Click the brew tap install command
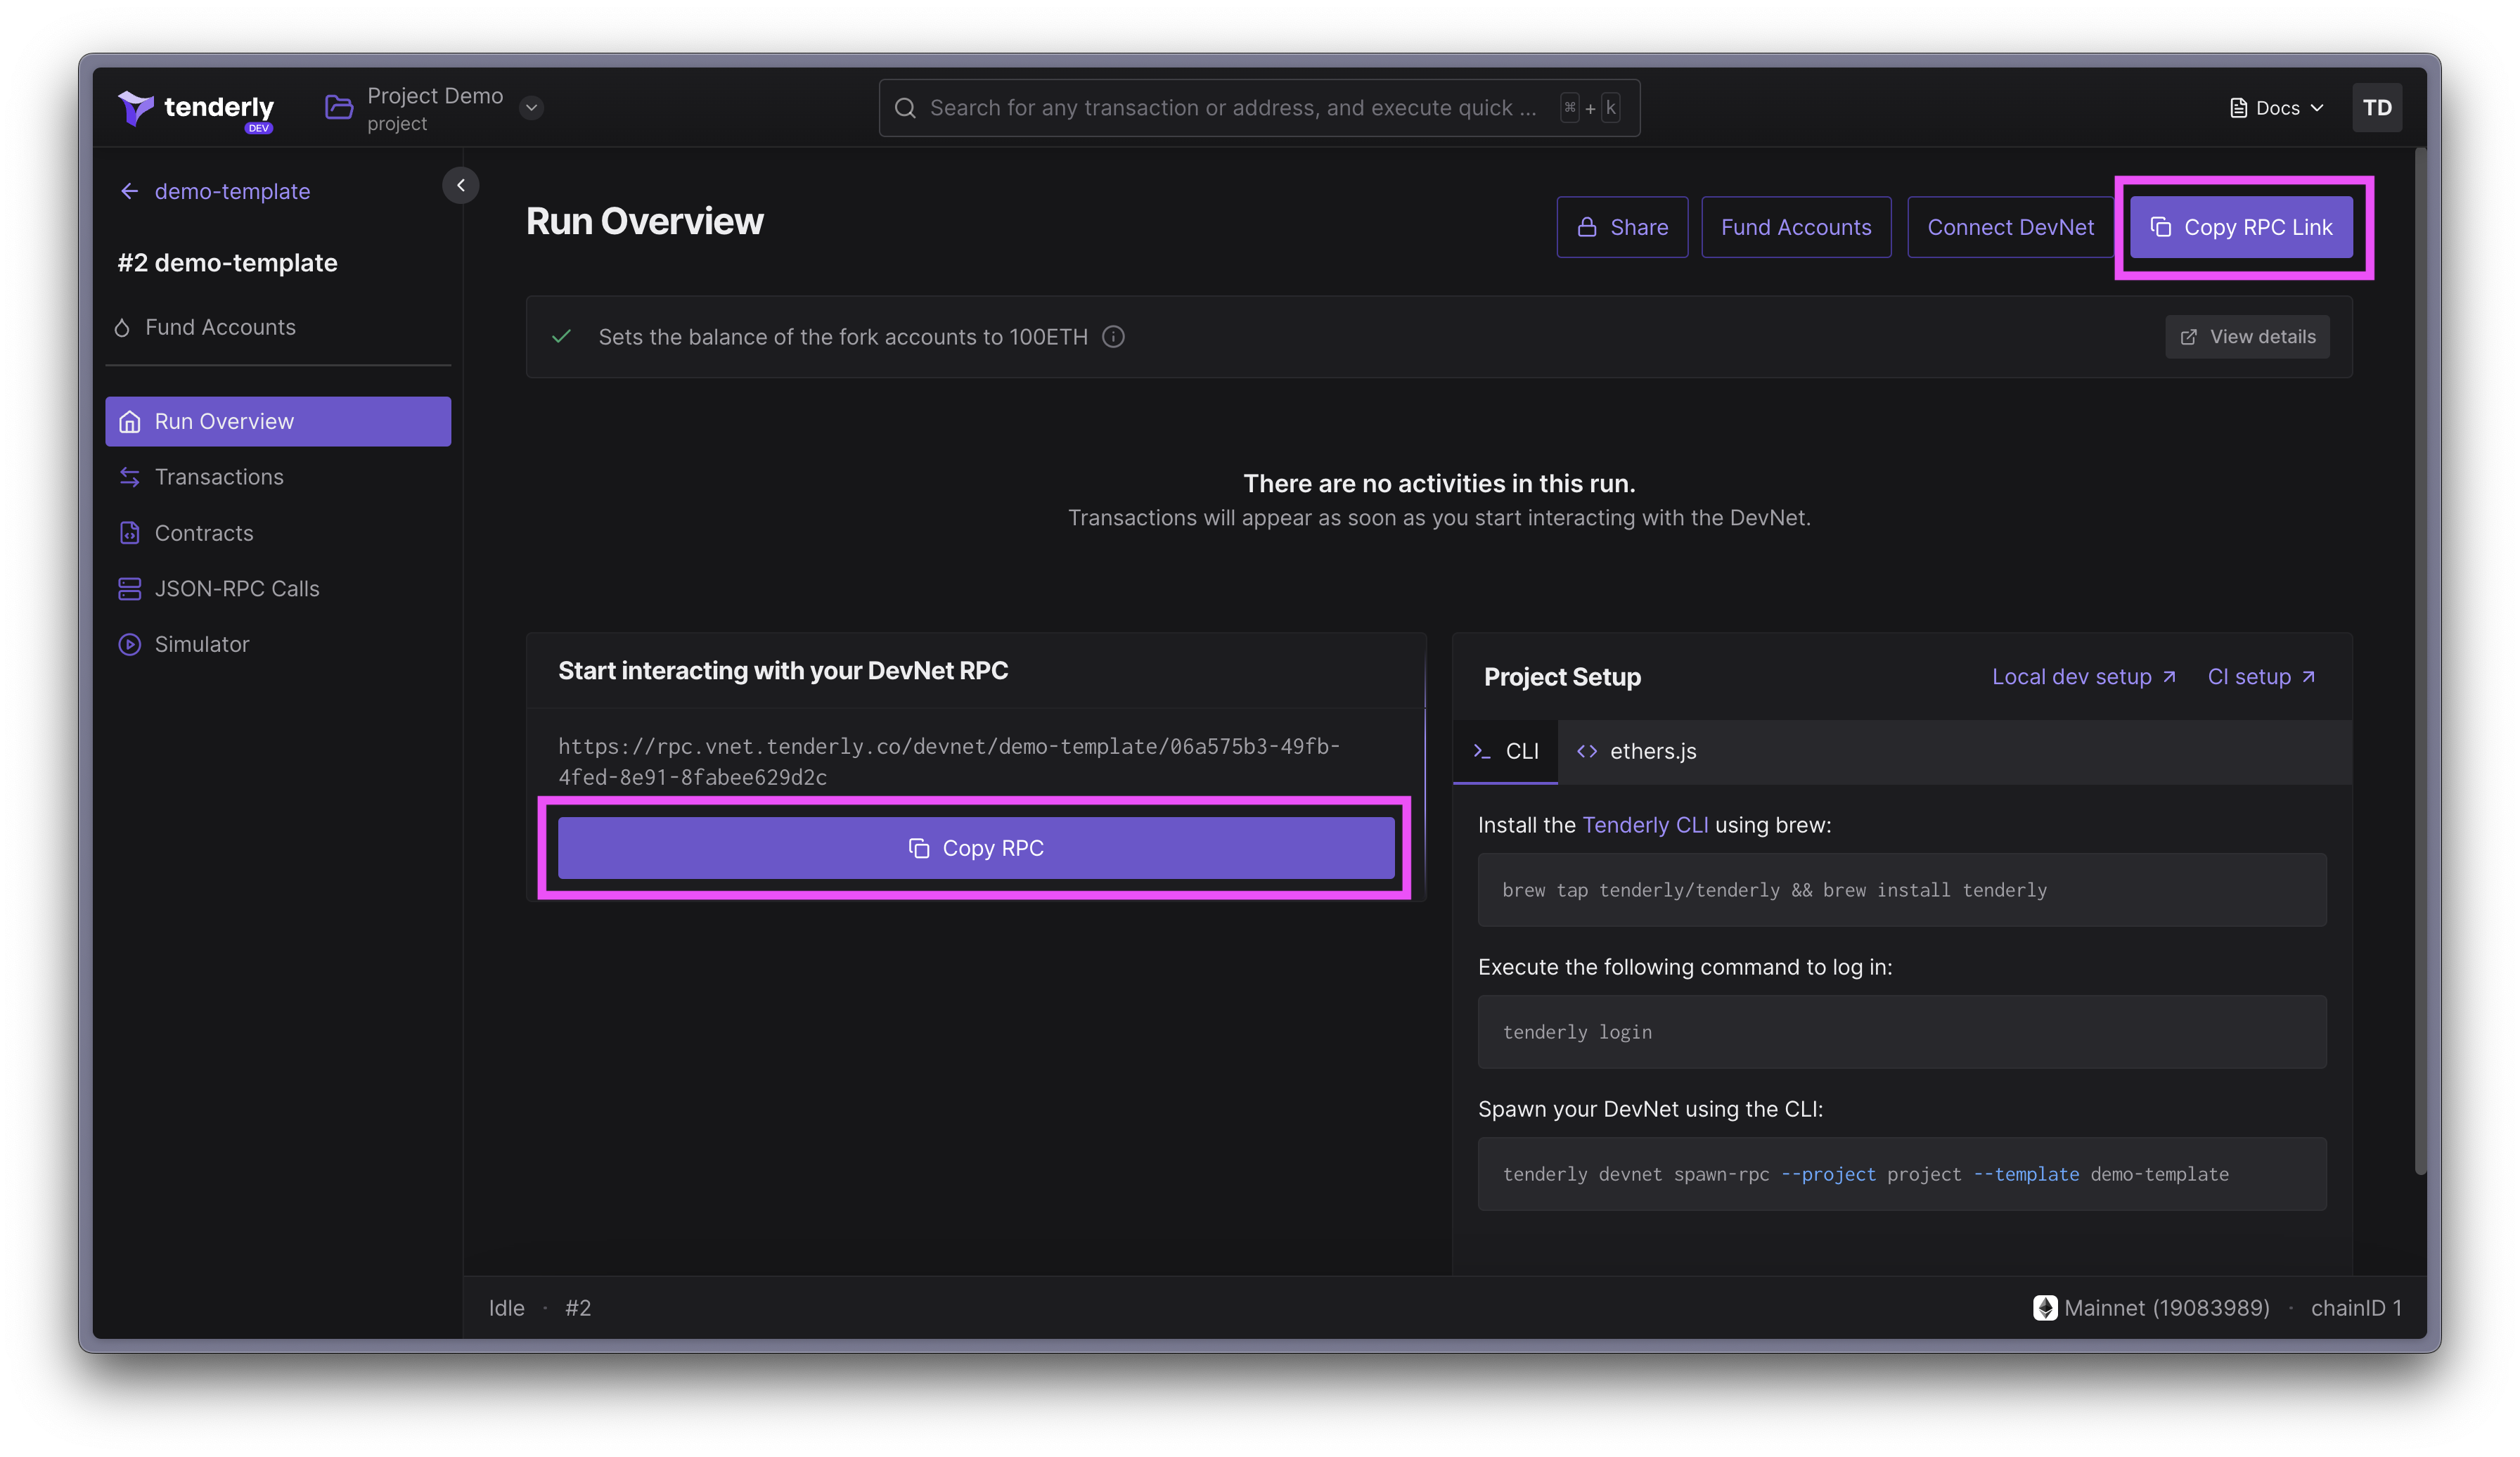Image resolution: width=2520 pixels, height=1457 pixels. 1901,890
